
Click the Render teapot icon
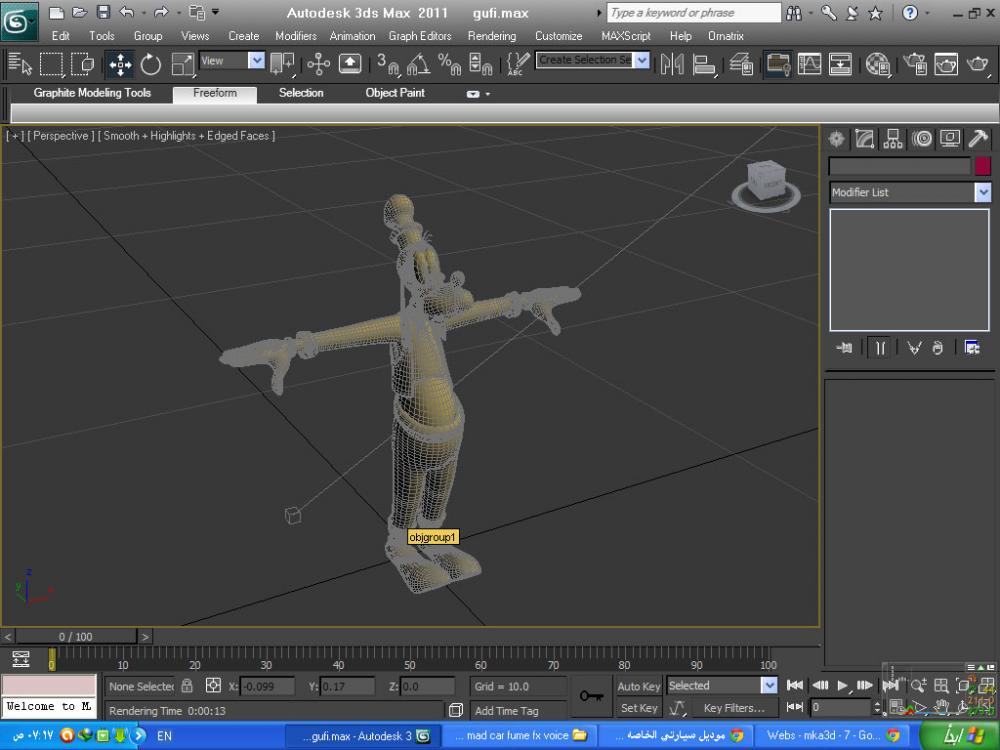(x=977, y=64)
